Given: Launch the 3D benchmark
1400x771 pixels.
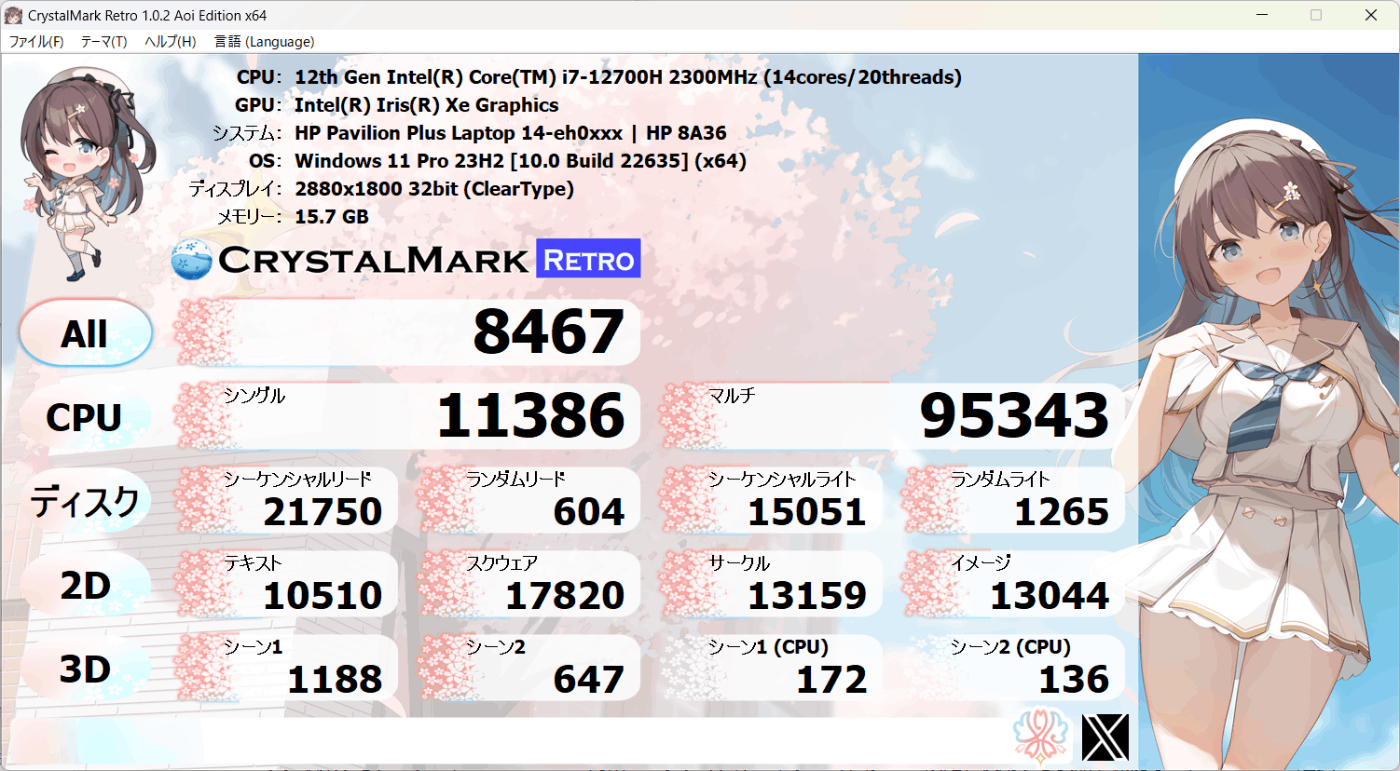Looking at the screenshot, I should (85, 669).
